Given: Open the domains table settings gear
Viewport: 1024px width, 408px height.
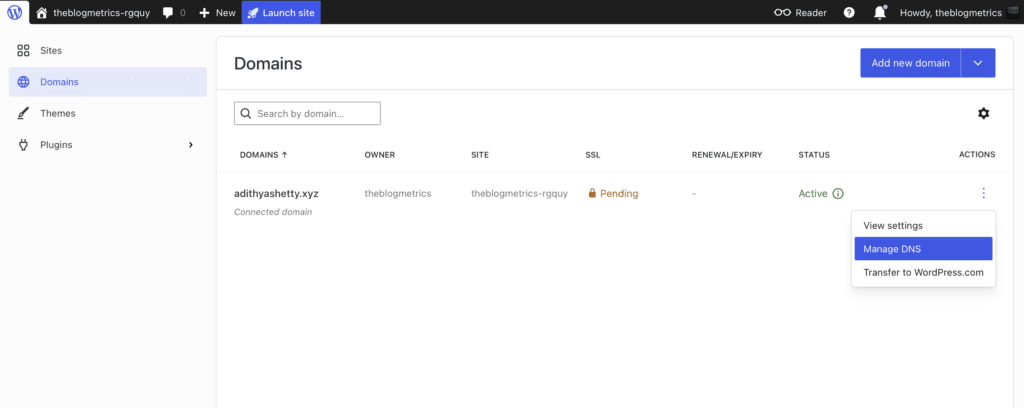Looking at the screenshot, I should click(x=984, y=113).
